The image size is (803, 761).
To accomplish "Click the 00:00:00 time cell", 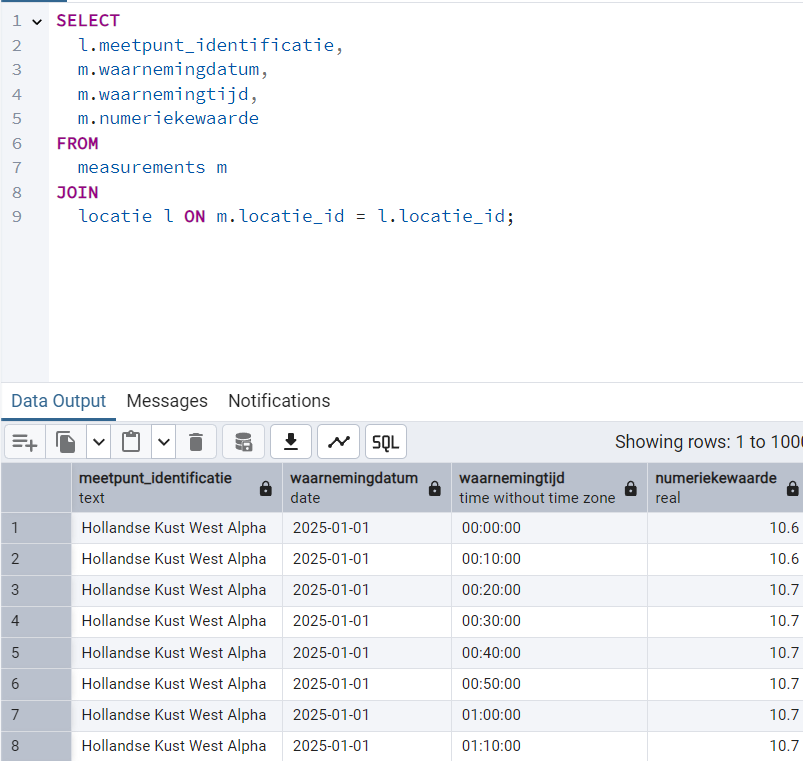I will [x=549, y=528].
